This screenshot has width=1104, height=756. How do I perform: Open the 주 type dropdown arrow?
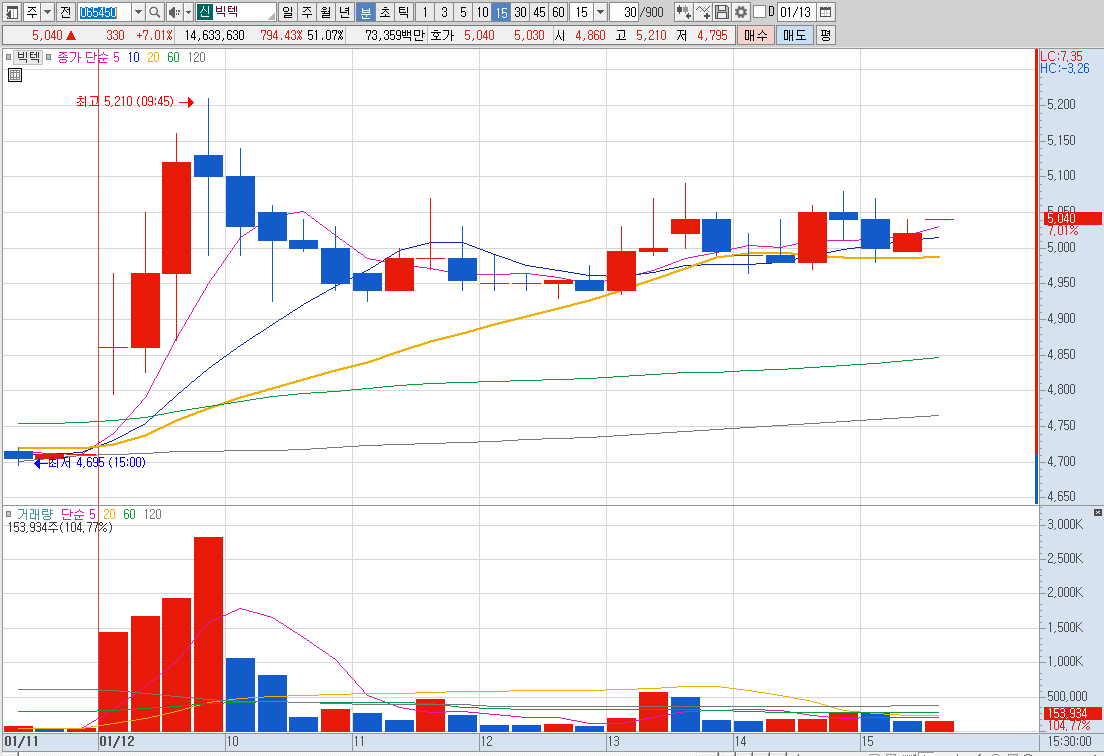(x=48, y=12)
